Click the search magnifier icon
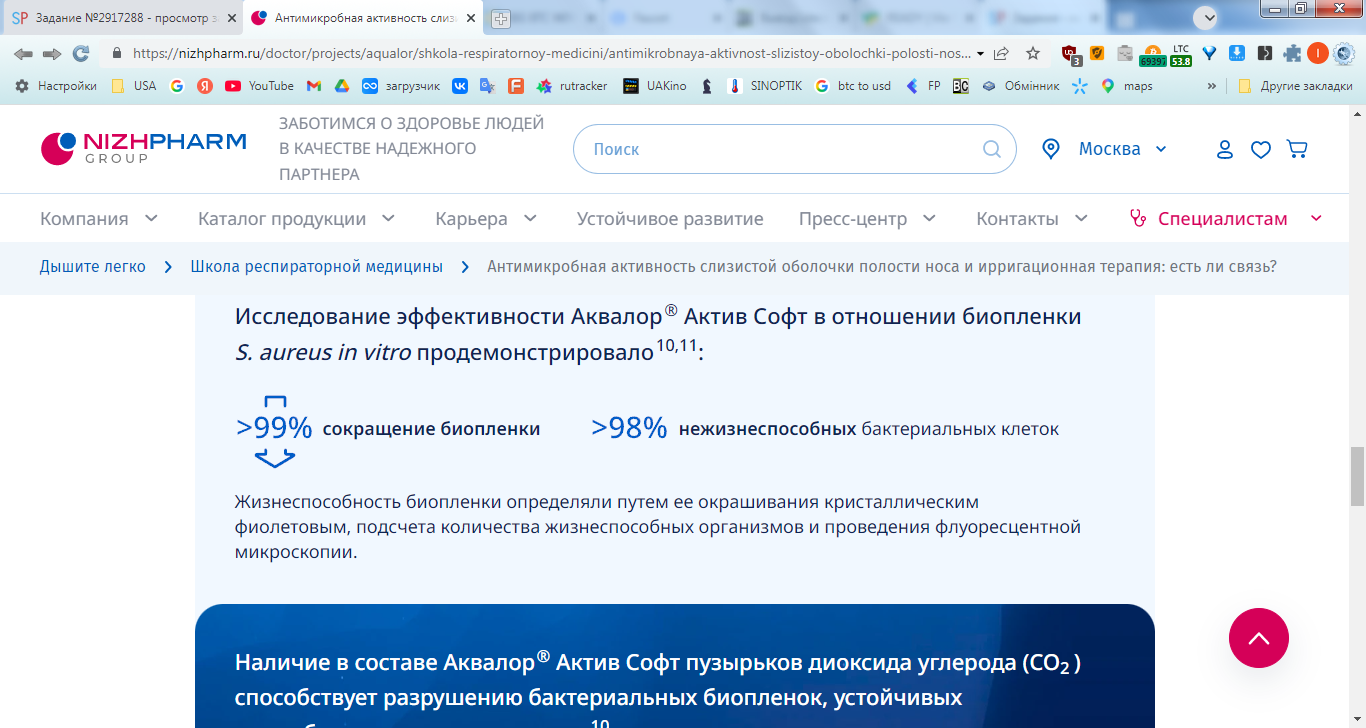This screenshot has height=728, width=1366. pos(992,149)
